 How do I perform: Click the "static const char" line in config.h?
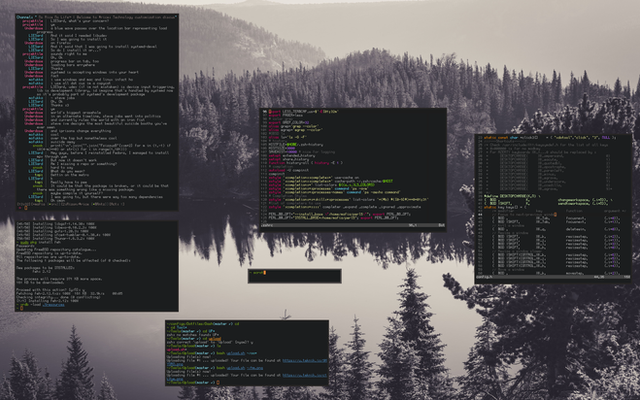(550, 138)
